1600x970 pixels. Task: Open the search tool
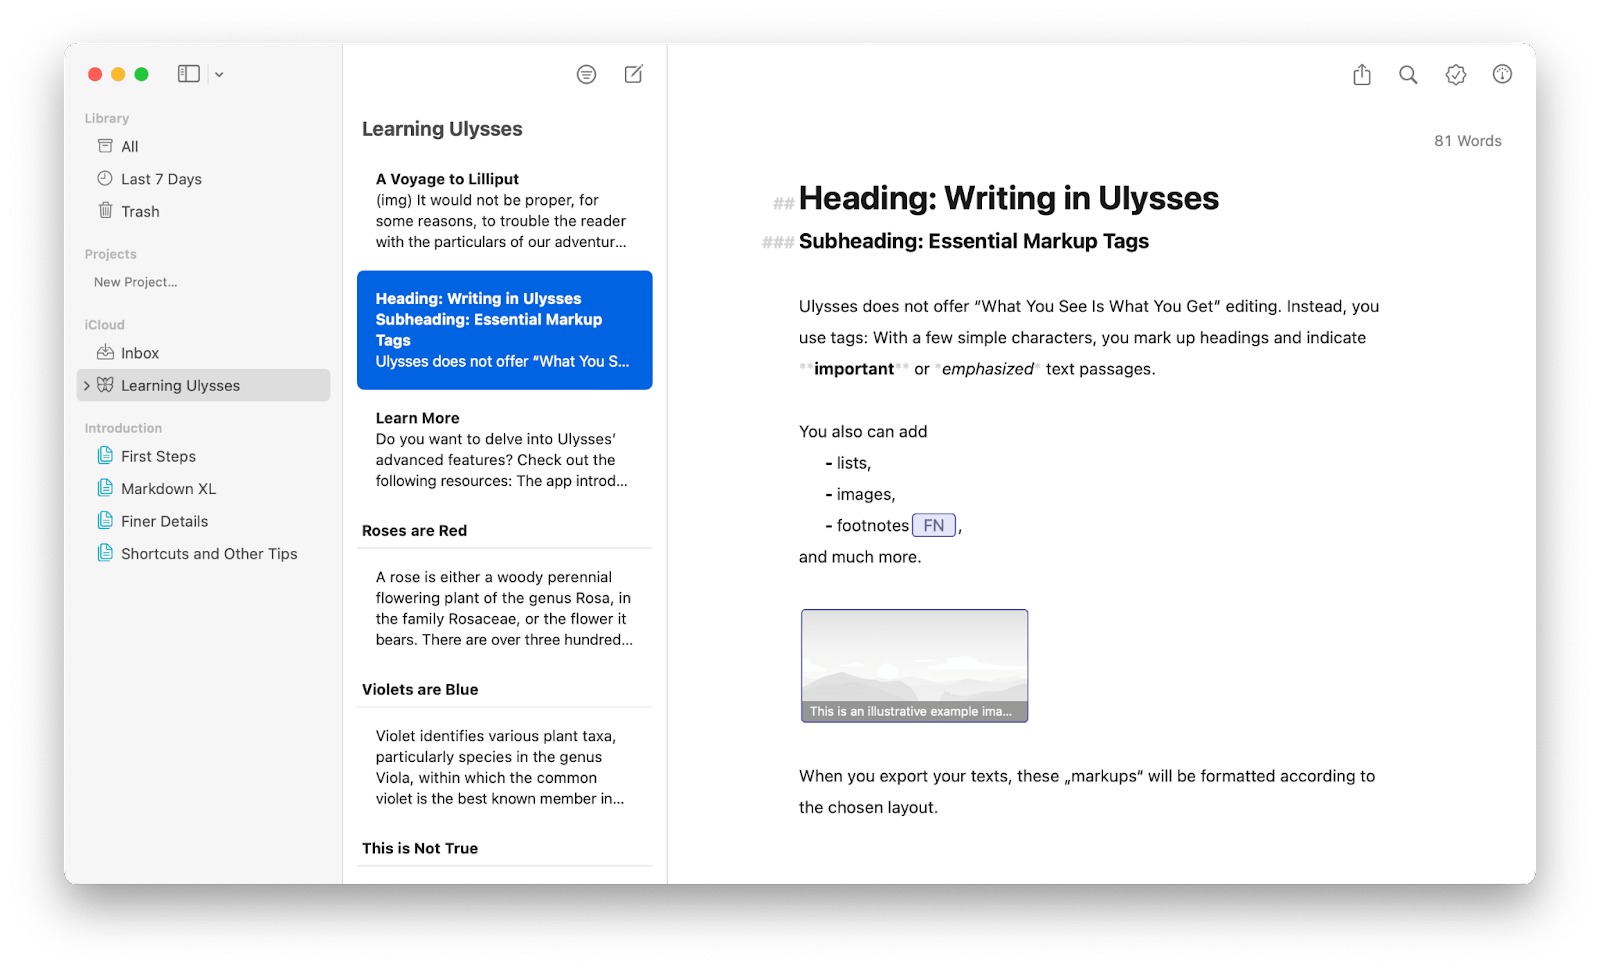pyautogui.click(x=1408, y=74)
